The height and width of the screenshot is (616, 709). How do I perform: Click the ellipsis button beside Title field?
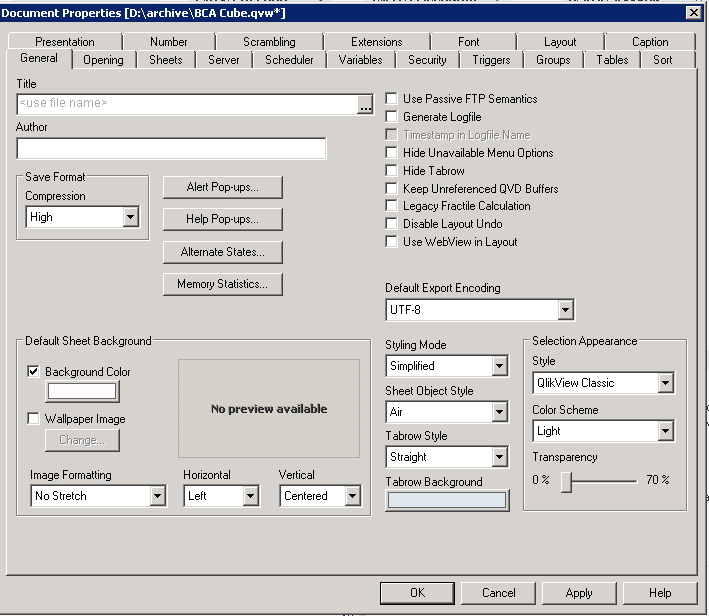tap(366, 103)
